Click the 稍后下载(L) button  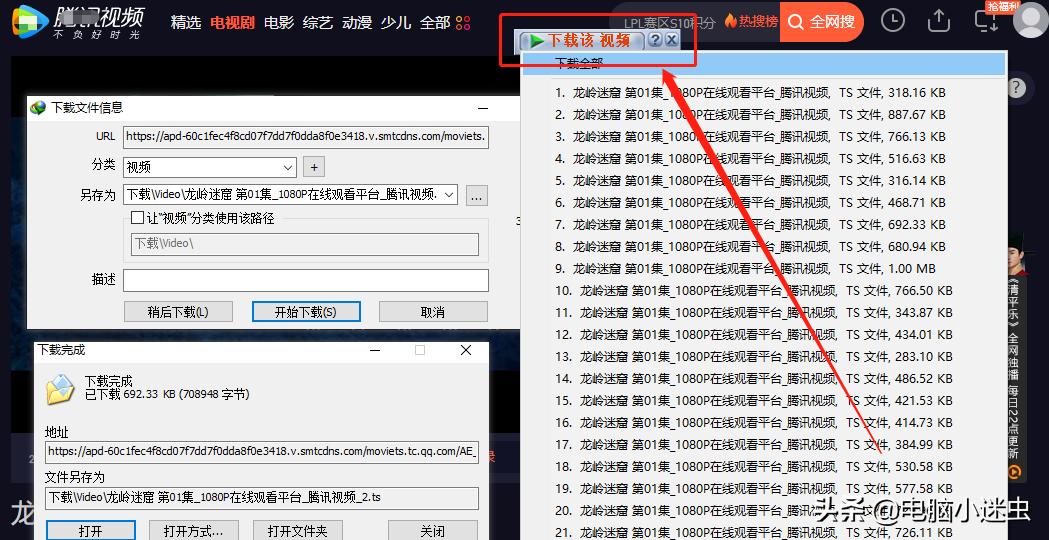178,312
